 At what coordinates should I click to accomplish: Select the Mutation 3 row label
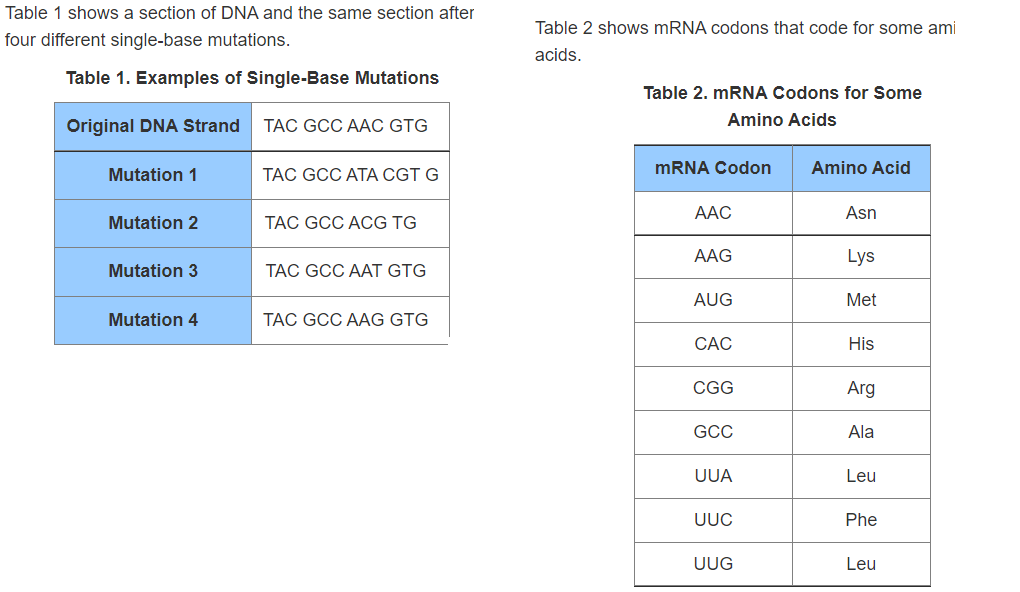[153, 271]
